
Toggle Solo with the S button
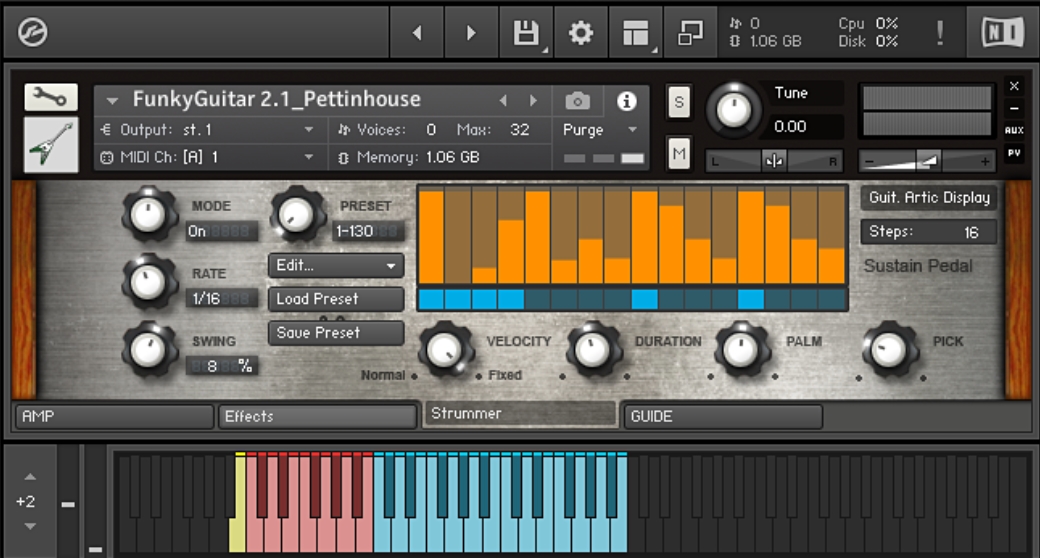679,102
